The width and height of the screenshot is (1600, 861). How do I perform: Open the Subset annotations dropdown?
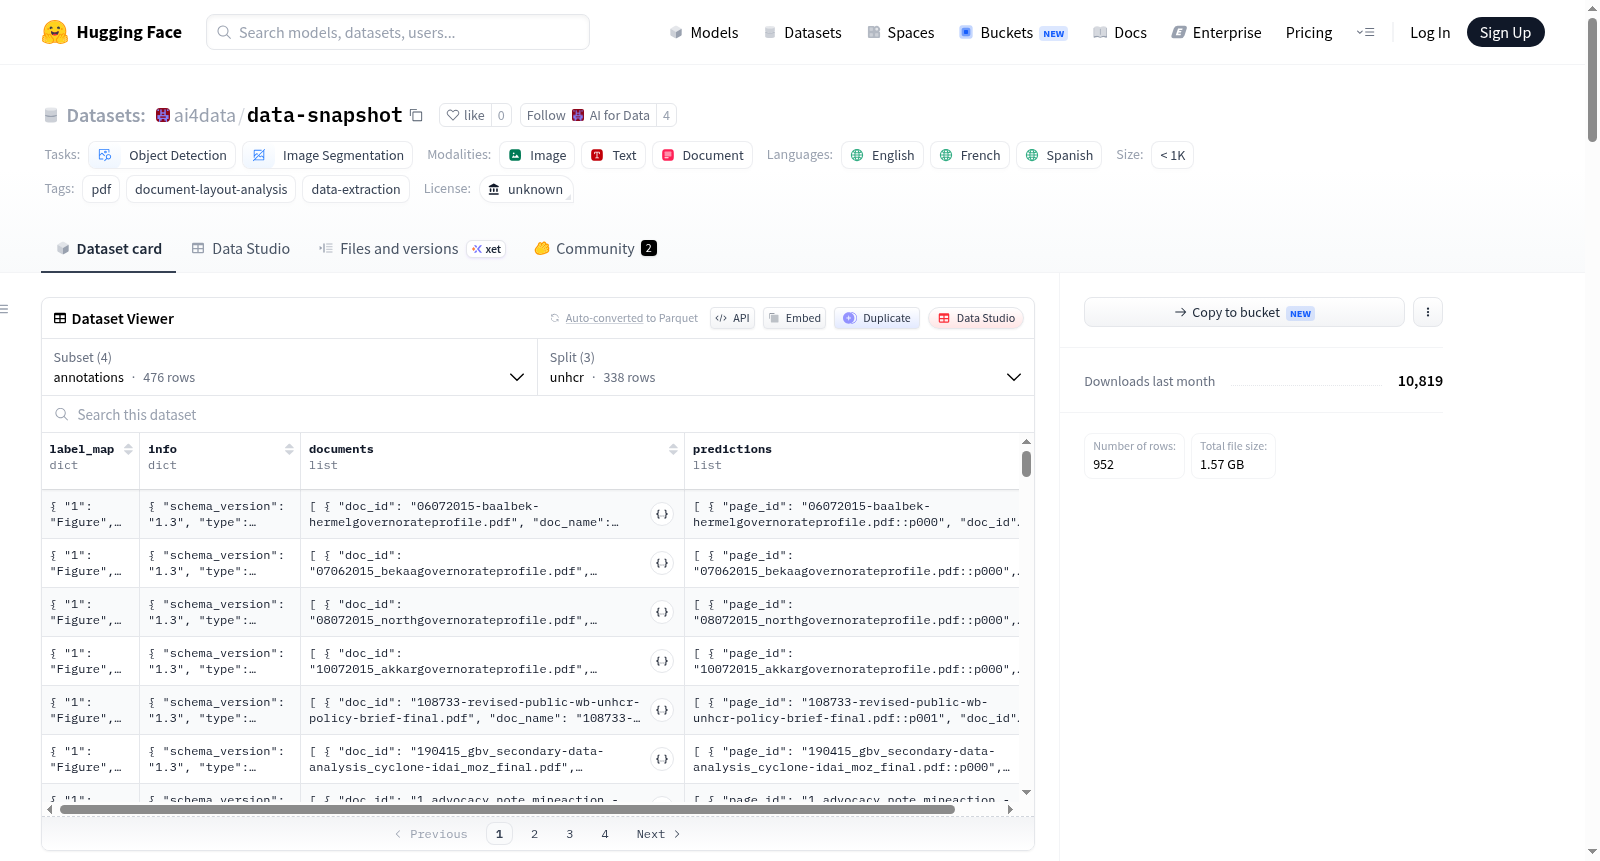289,367
